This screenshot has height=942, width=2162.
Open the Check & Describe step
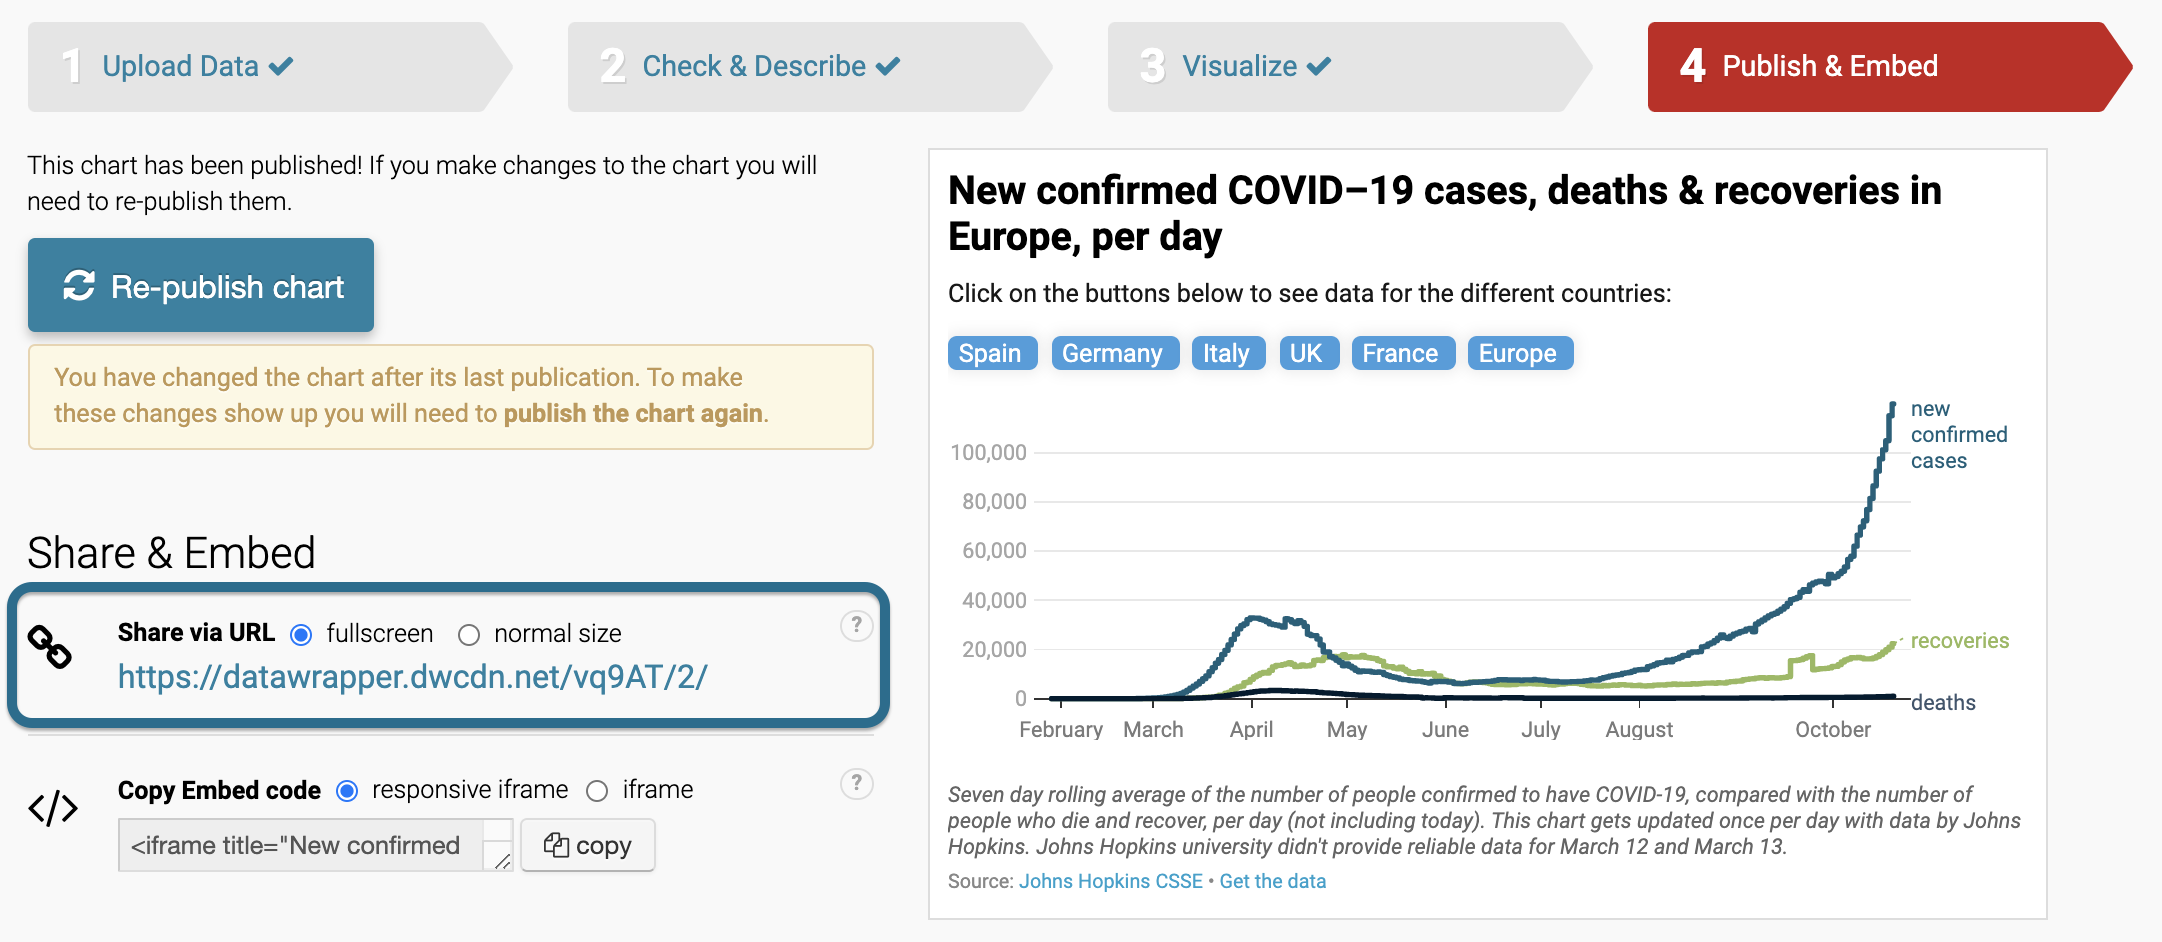tap(753, 66)
